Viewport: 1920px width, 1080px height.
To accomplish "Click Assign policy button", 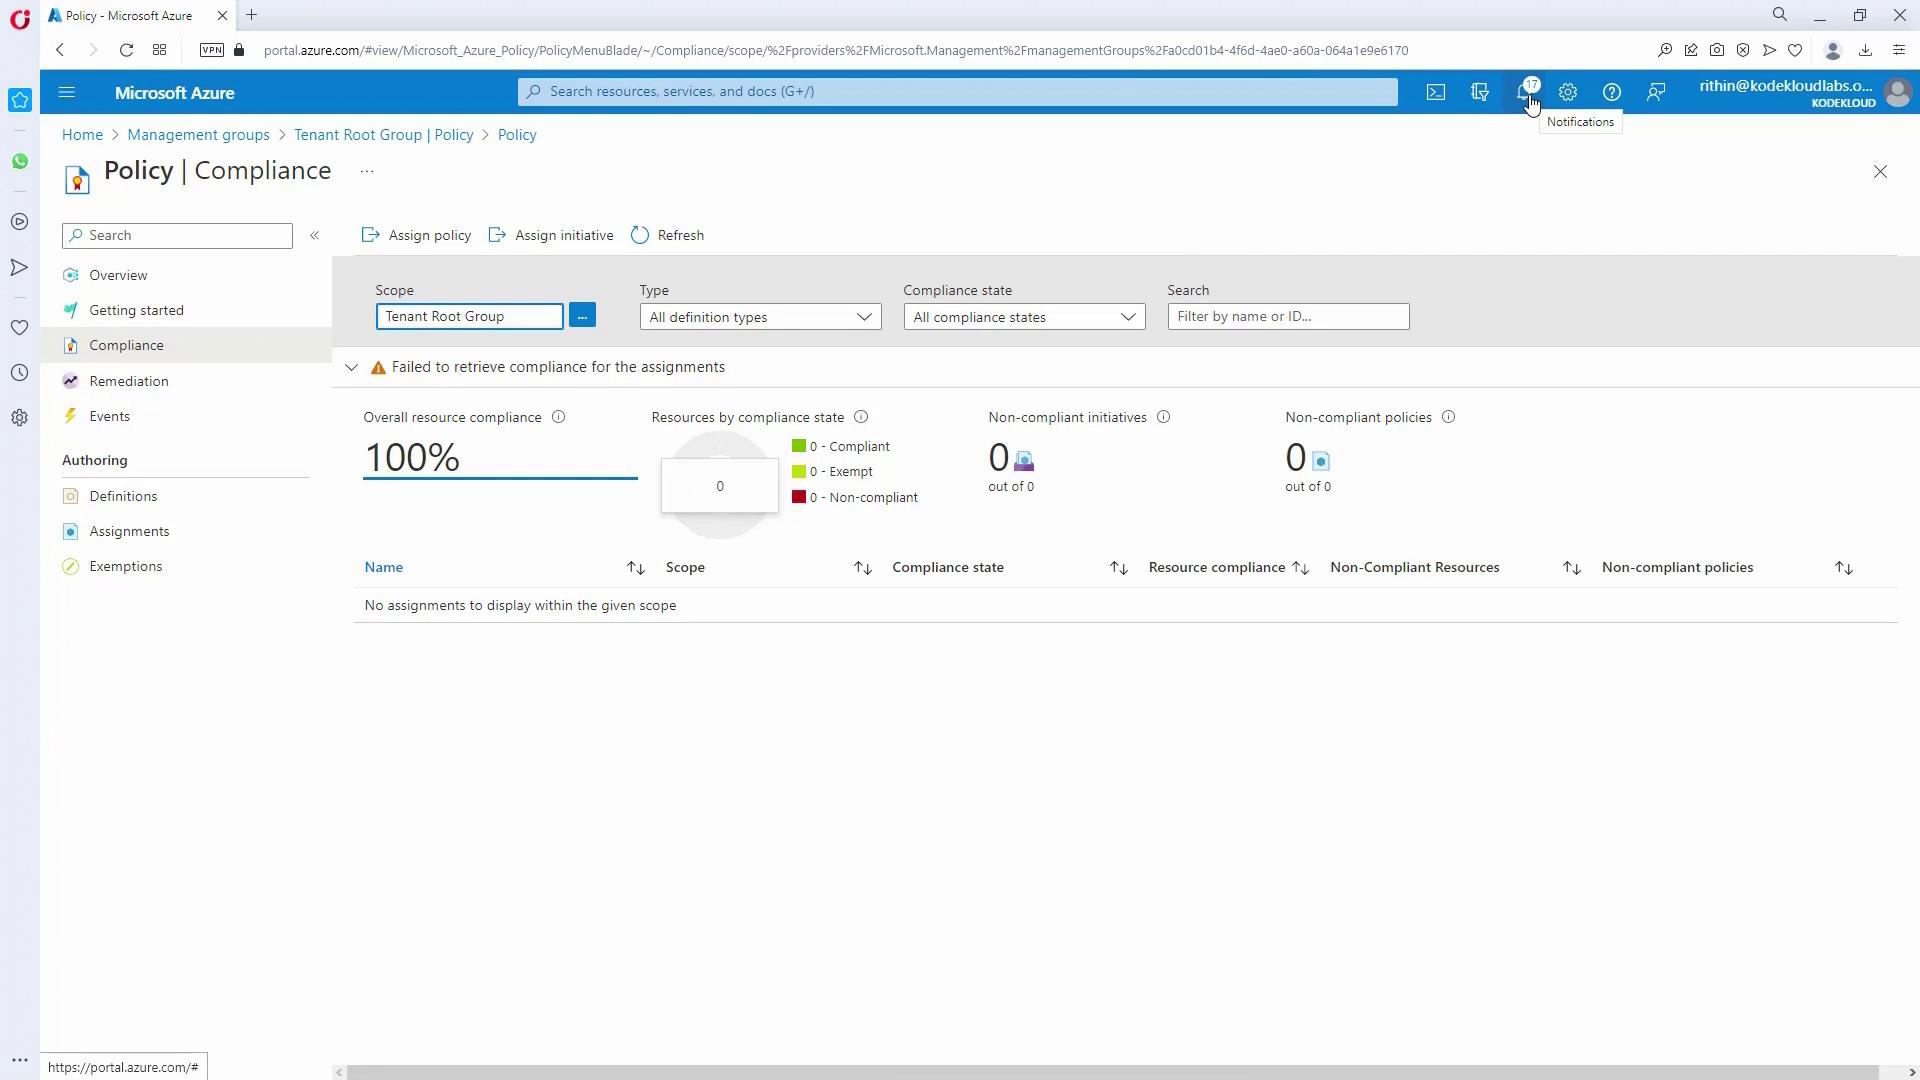I will point(416,235).
